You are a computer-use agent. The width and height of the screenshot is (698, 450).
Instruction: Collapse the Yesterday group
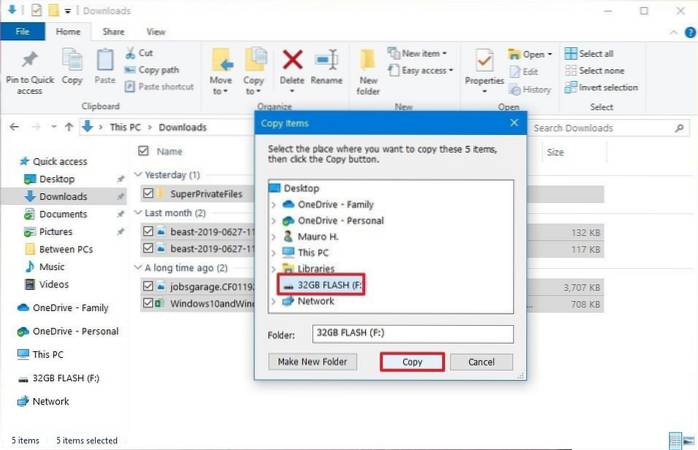pos(138,174)
